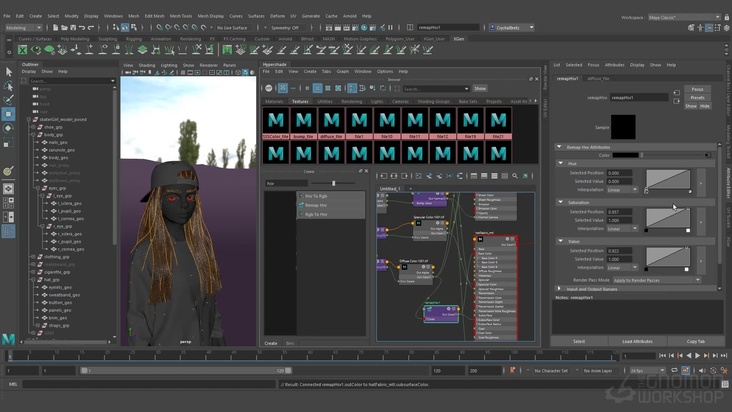Activate the Paint selection tool
The image size is (732, 412).
click(x=8, y=100)
